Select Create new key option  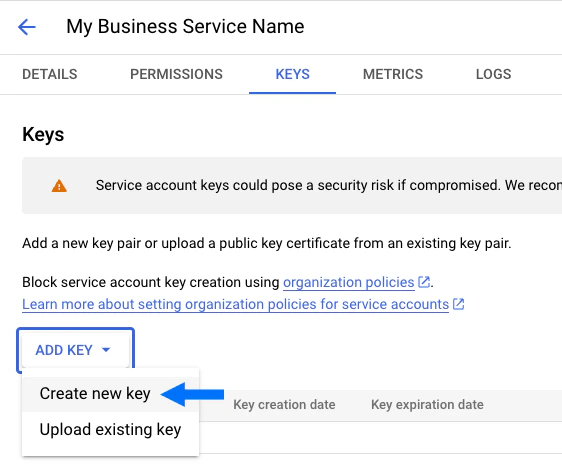point(95,393)
